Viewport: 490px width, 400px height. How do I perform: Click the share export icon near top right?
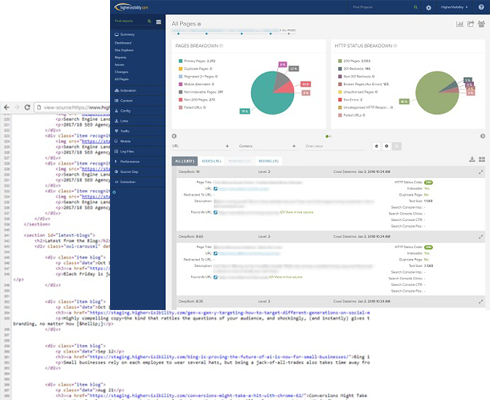point(470,24)
